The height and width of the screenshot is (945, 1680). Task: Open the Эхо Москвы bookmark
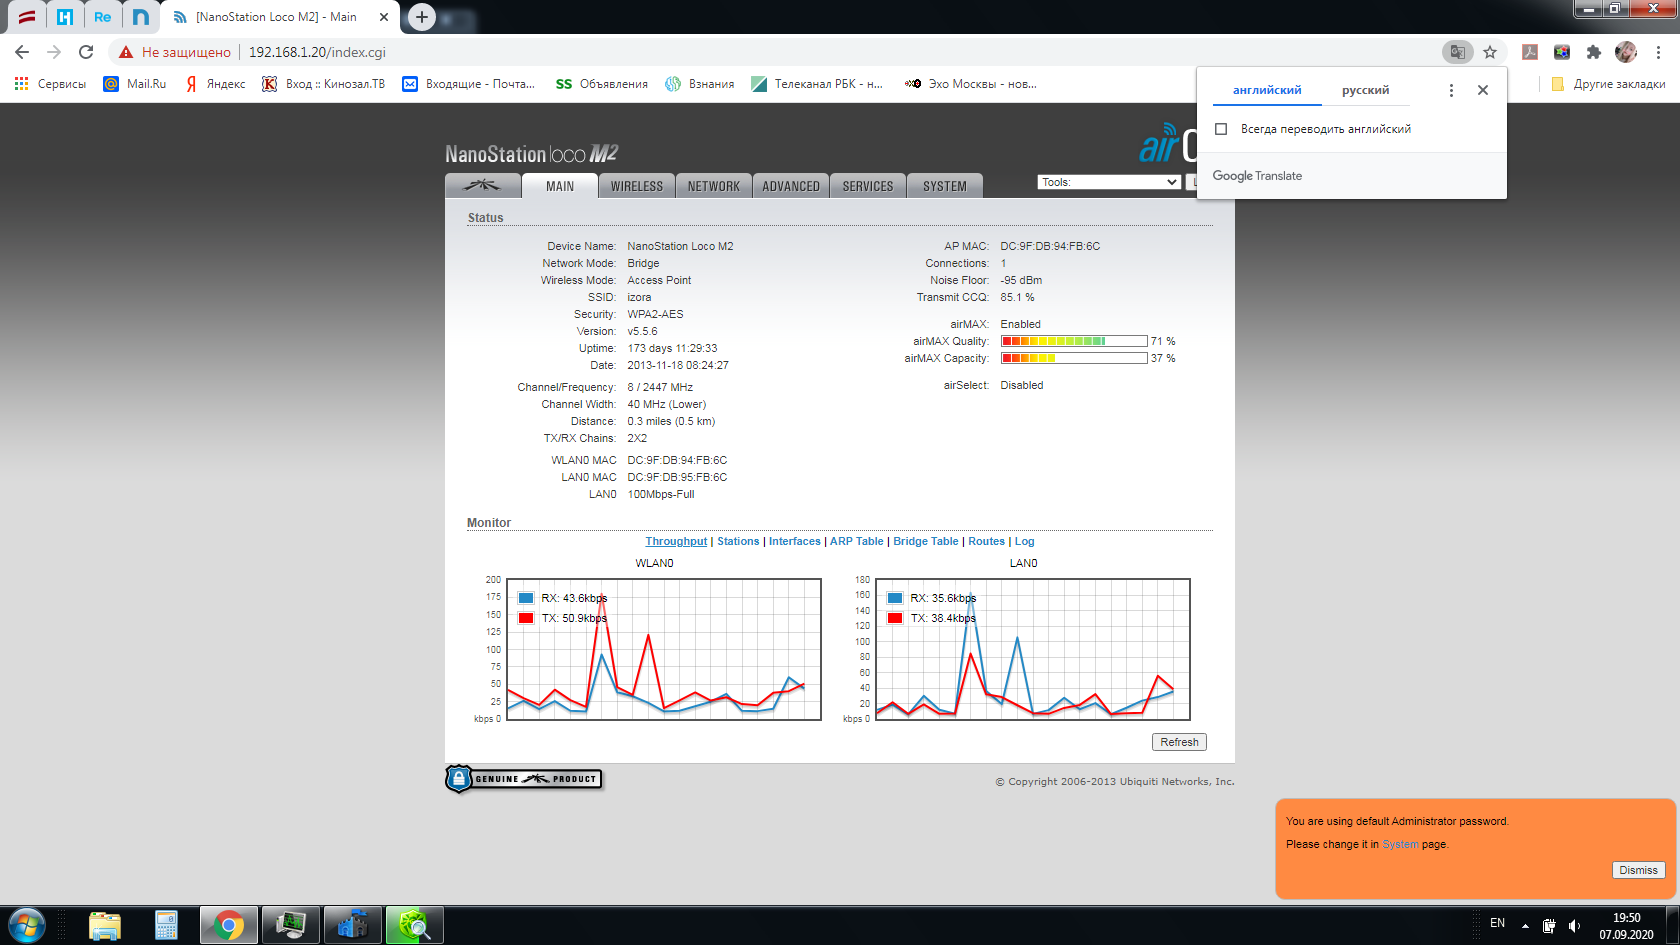971,84
